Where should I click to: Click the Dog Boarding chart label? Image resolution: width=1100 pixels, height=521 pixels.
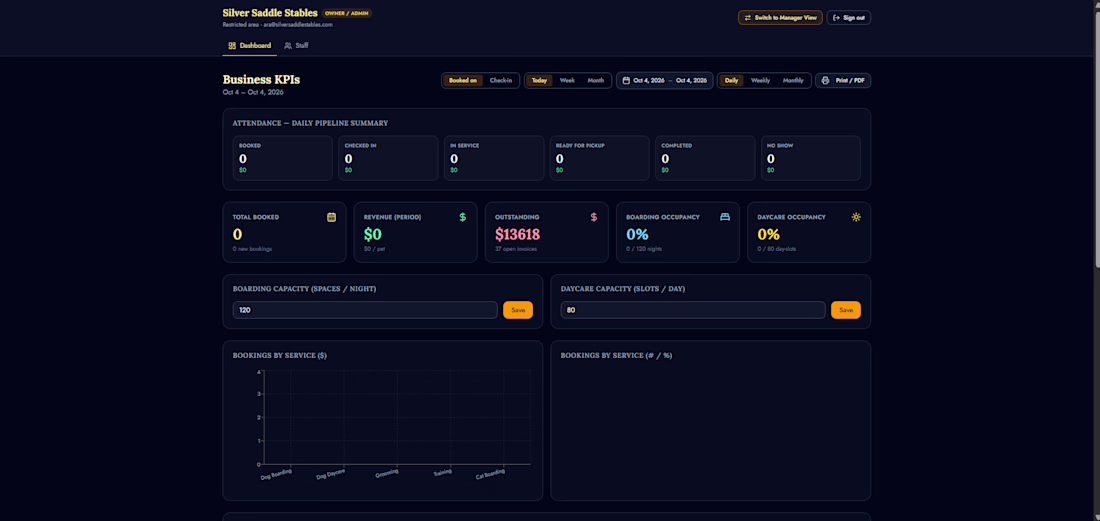click(x=276, y=475)
